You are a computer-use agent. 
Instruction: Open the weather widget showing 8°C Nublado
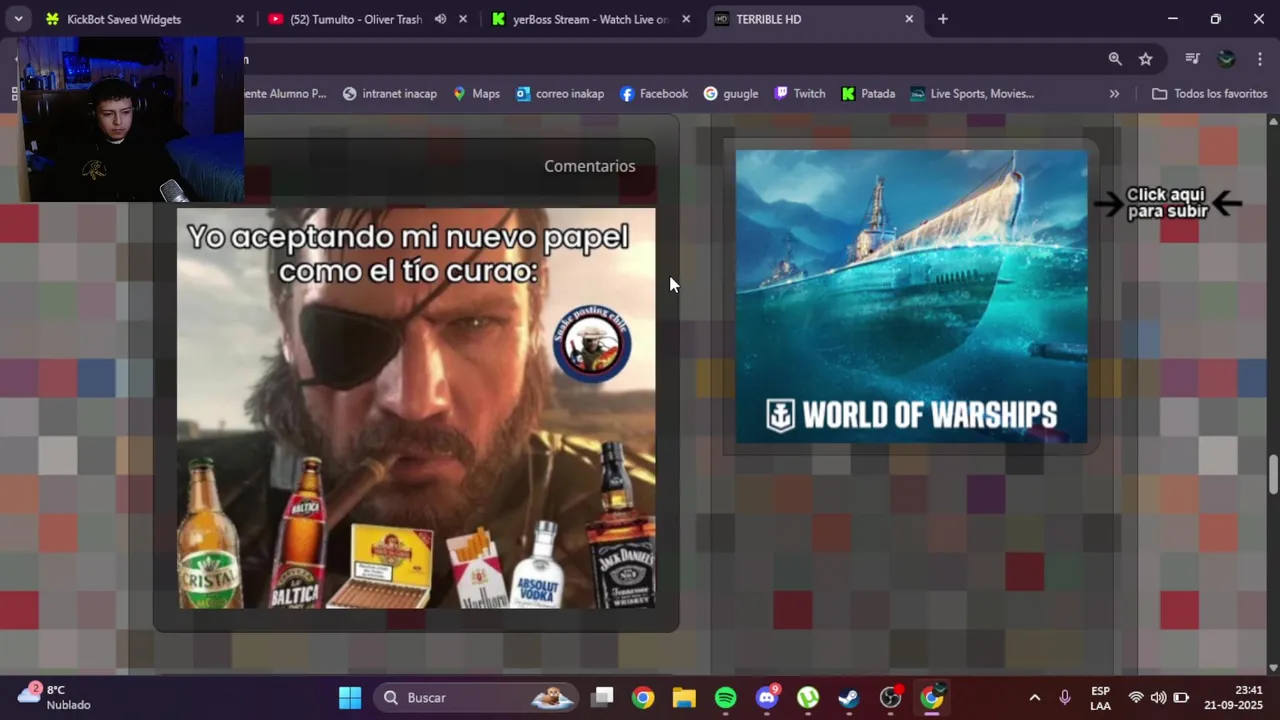click(55, 697)
